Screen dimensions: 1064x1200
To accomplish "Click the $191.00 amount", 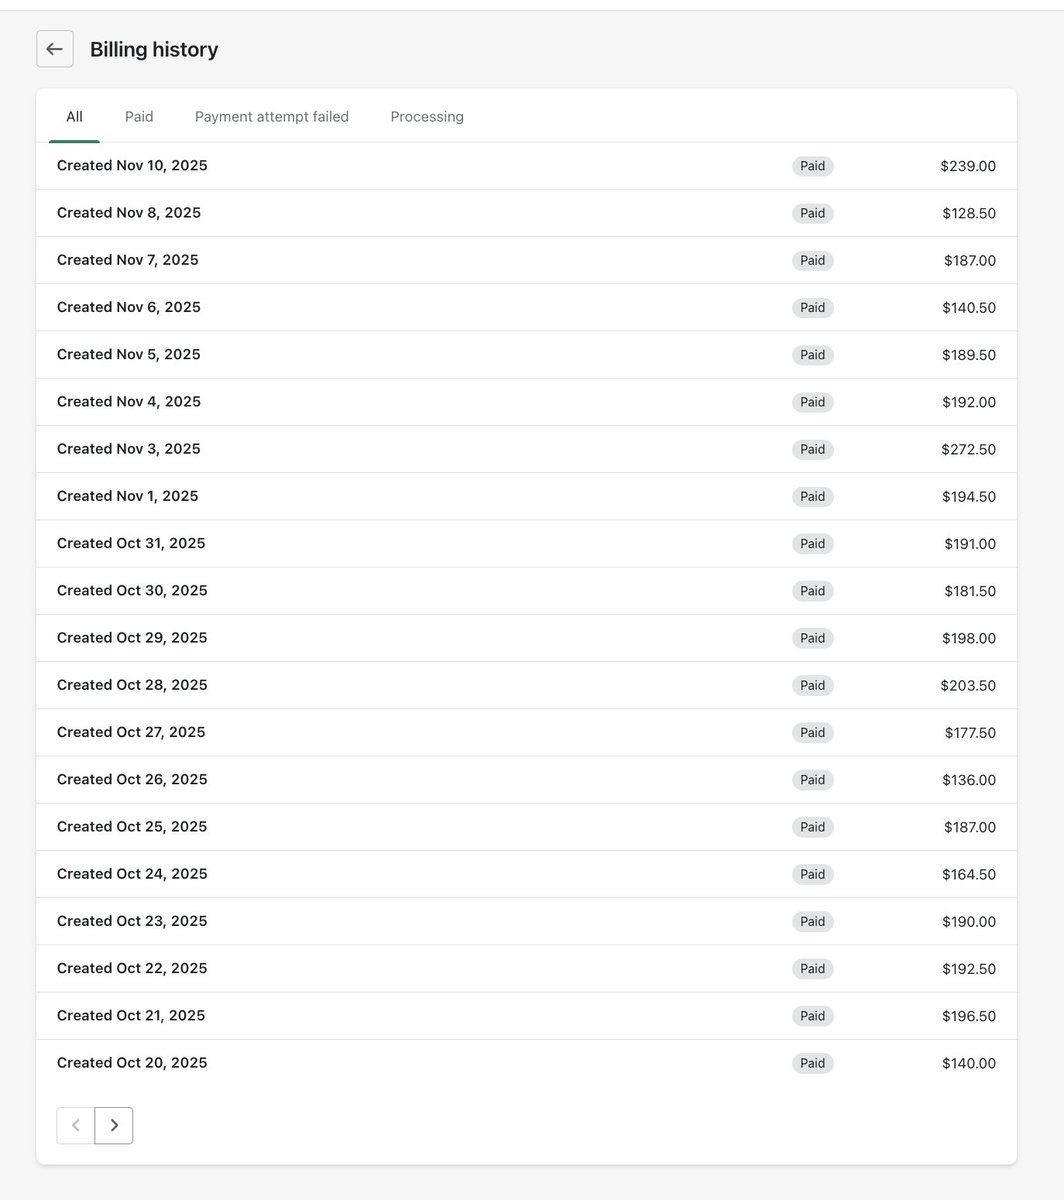I will 970,544.
